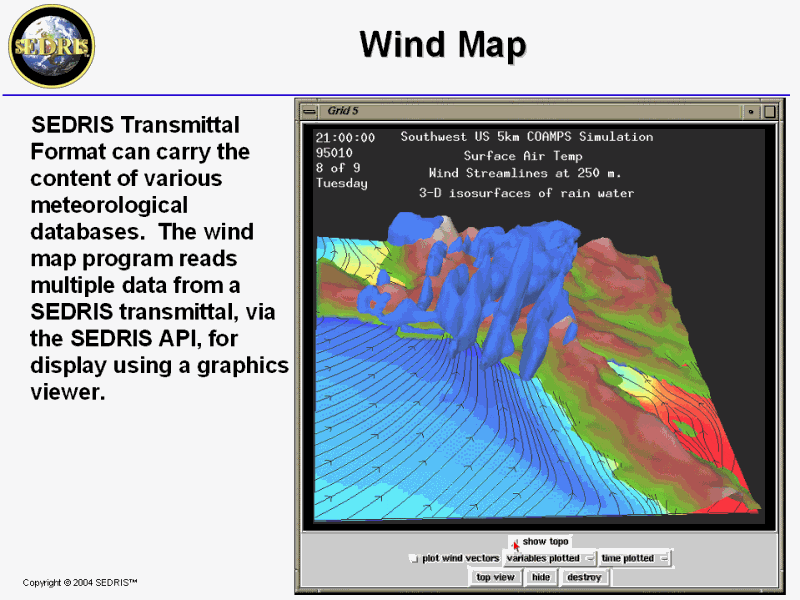Click the Southwest US 5km COAMPS Simulation heading

pyautogui.click(x=526, y=137)
